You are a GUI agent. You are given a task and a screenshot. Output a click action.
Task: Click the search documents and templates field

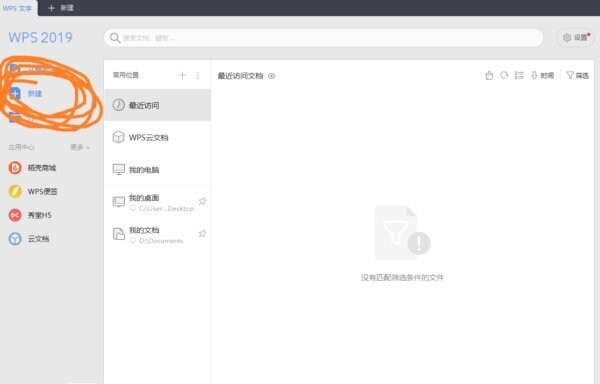point(323,38)
